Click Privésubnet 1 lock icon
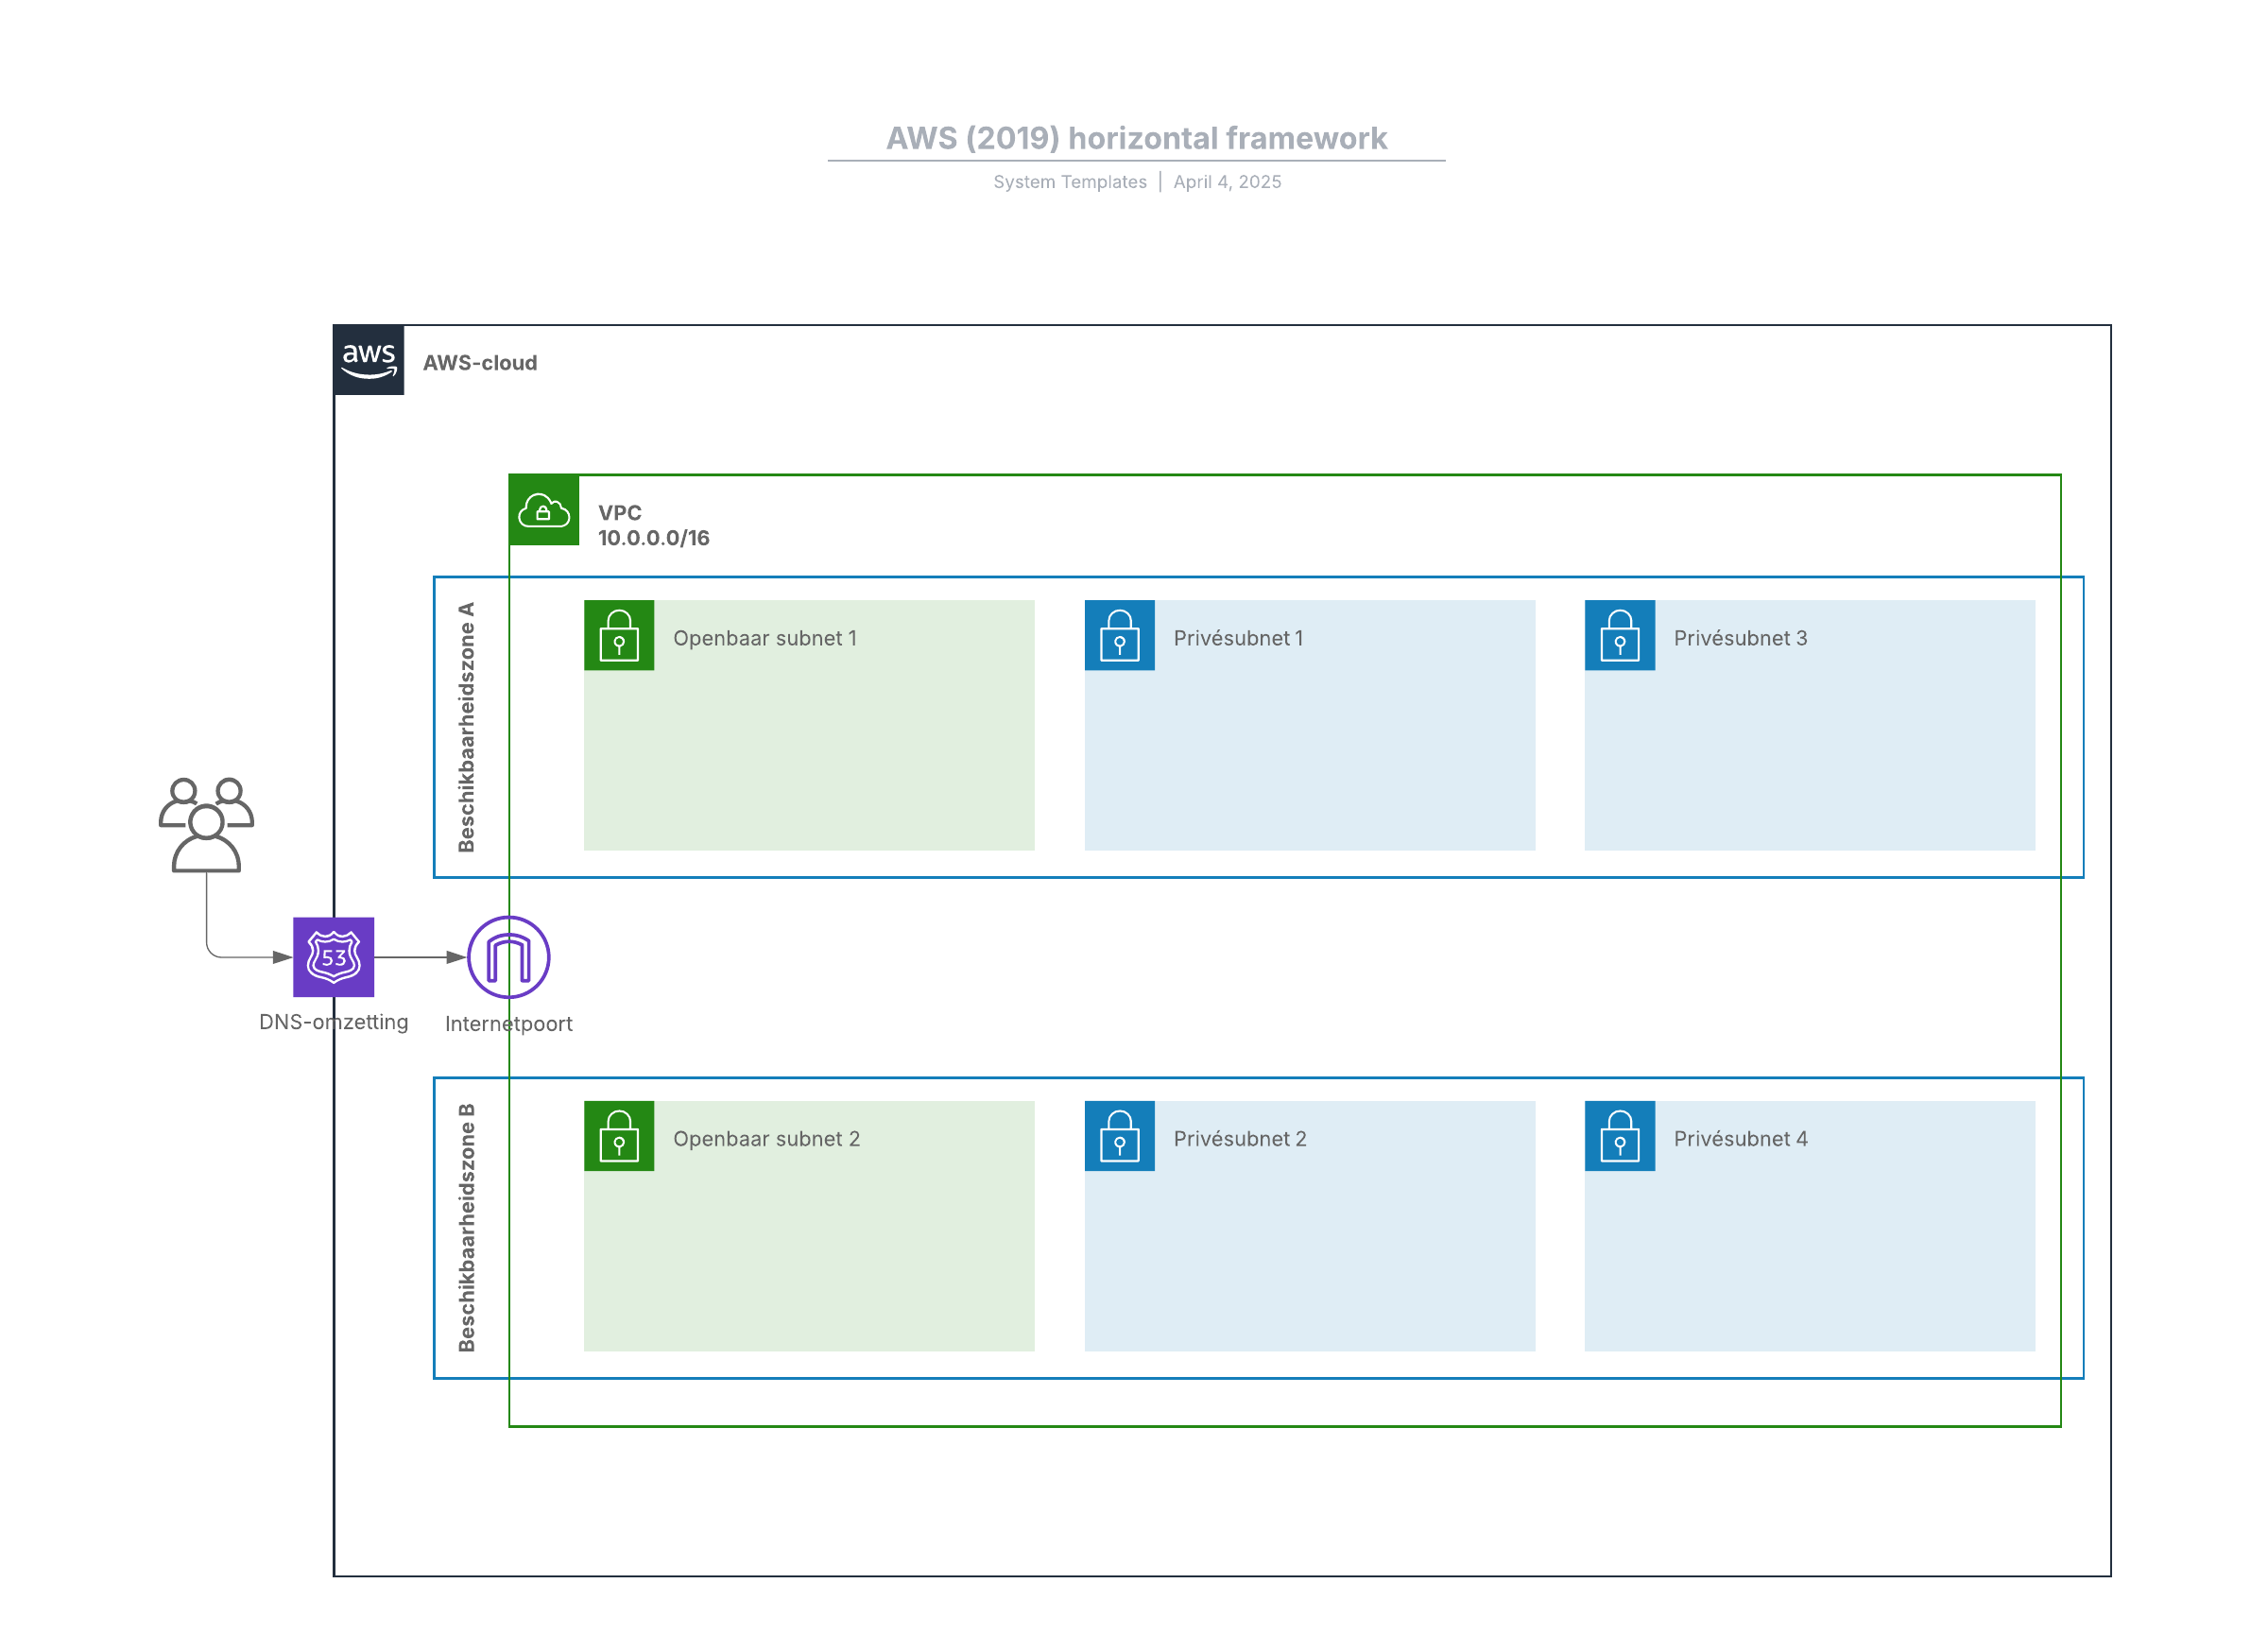The height and width of the screenshot is (1652, 2268). click(1119, 635)
